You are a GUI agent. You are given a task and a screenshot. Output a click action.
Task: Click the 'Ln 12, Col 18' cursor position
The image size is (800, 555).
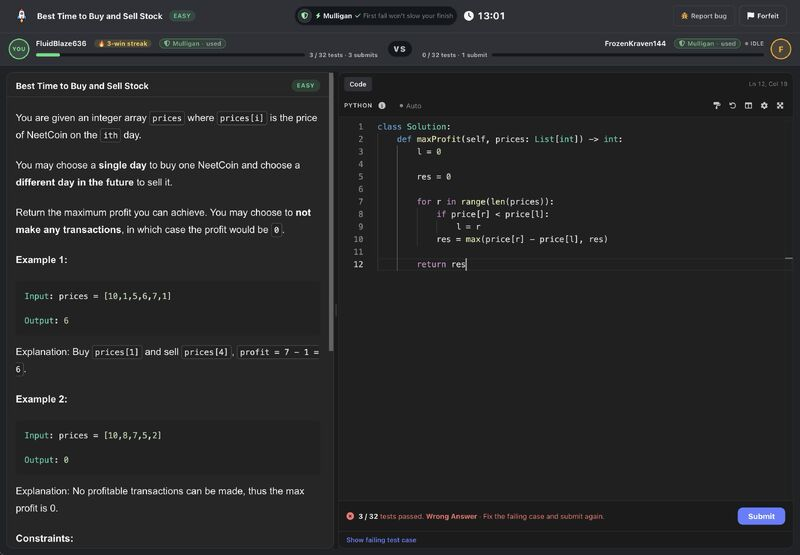click(767, 84)
